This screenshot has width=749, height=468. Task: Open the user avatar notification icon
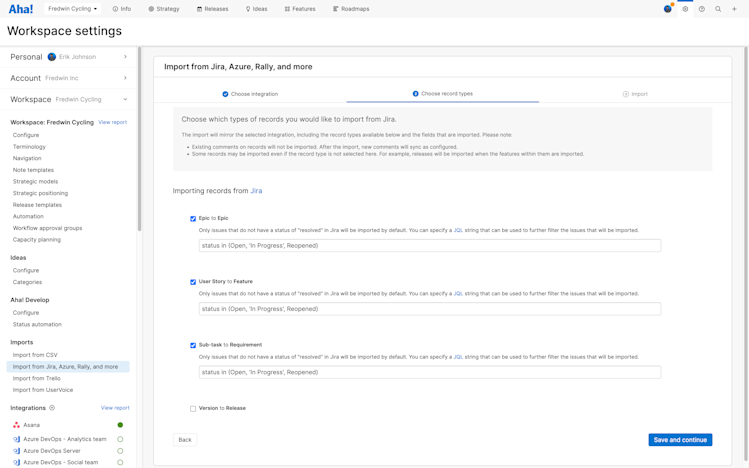point(668,9)
